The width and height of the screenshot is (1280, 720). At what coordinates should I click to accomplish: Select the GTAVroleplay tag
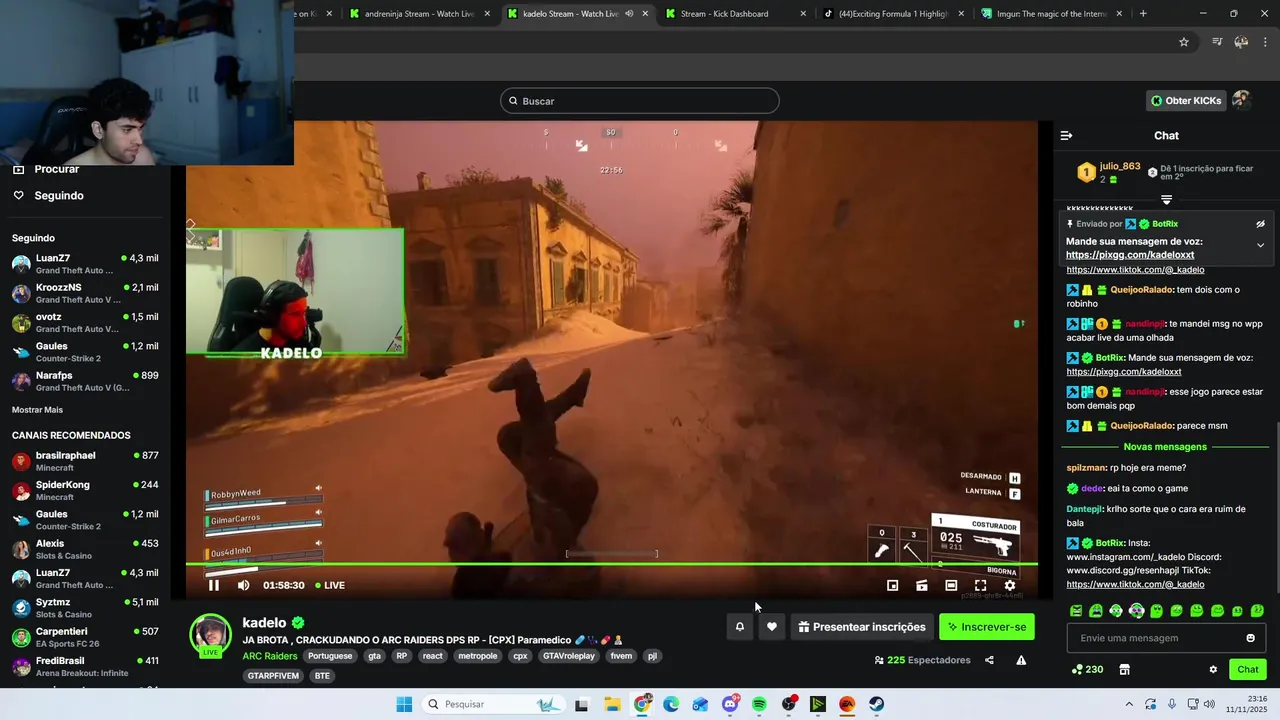pyautogui.click(x=569, y=656)
